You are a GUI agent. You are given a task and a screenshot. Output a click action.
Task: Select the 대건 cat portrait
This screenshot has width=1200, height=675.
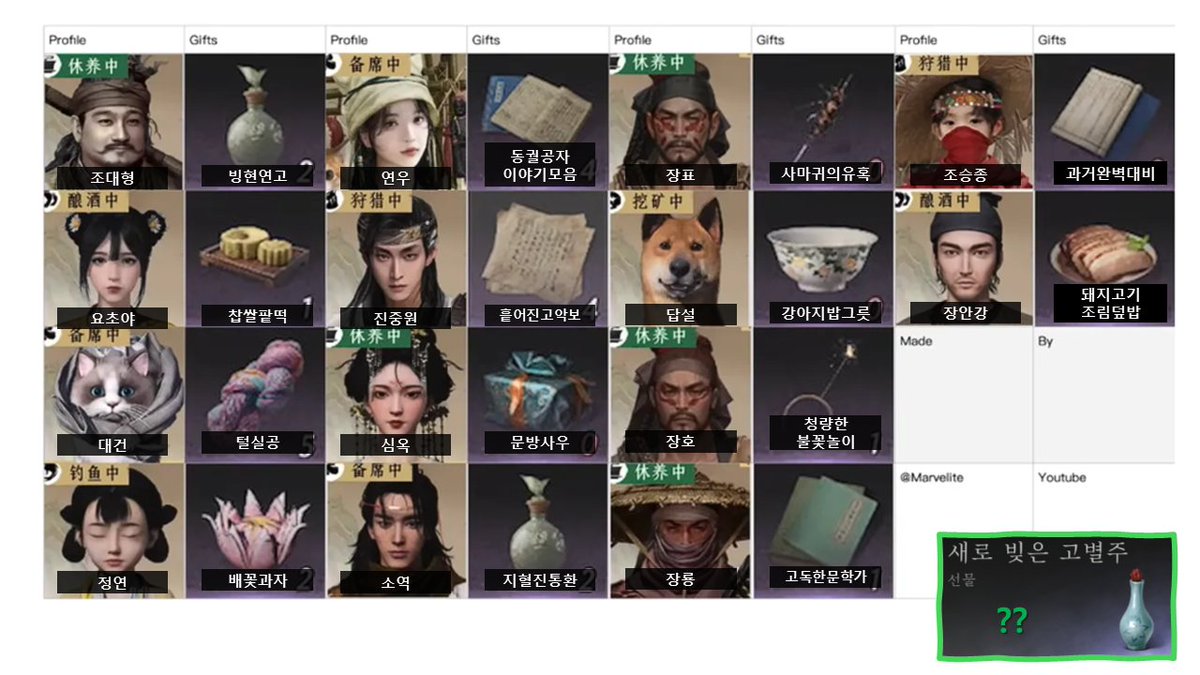(114, 394)
